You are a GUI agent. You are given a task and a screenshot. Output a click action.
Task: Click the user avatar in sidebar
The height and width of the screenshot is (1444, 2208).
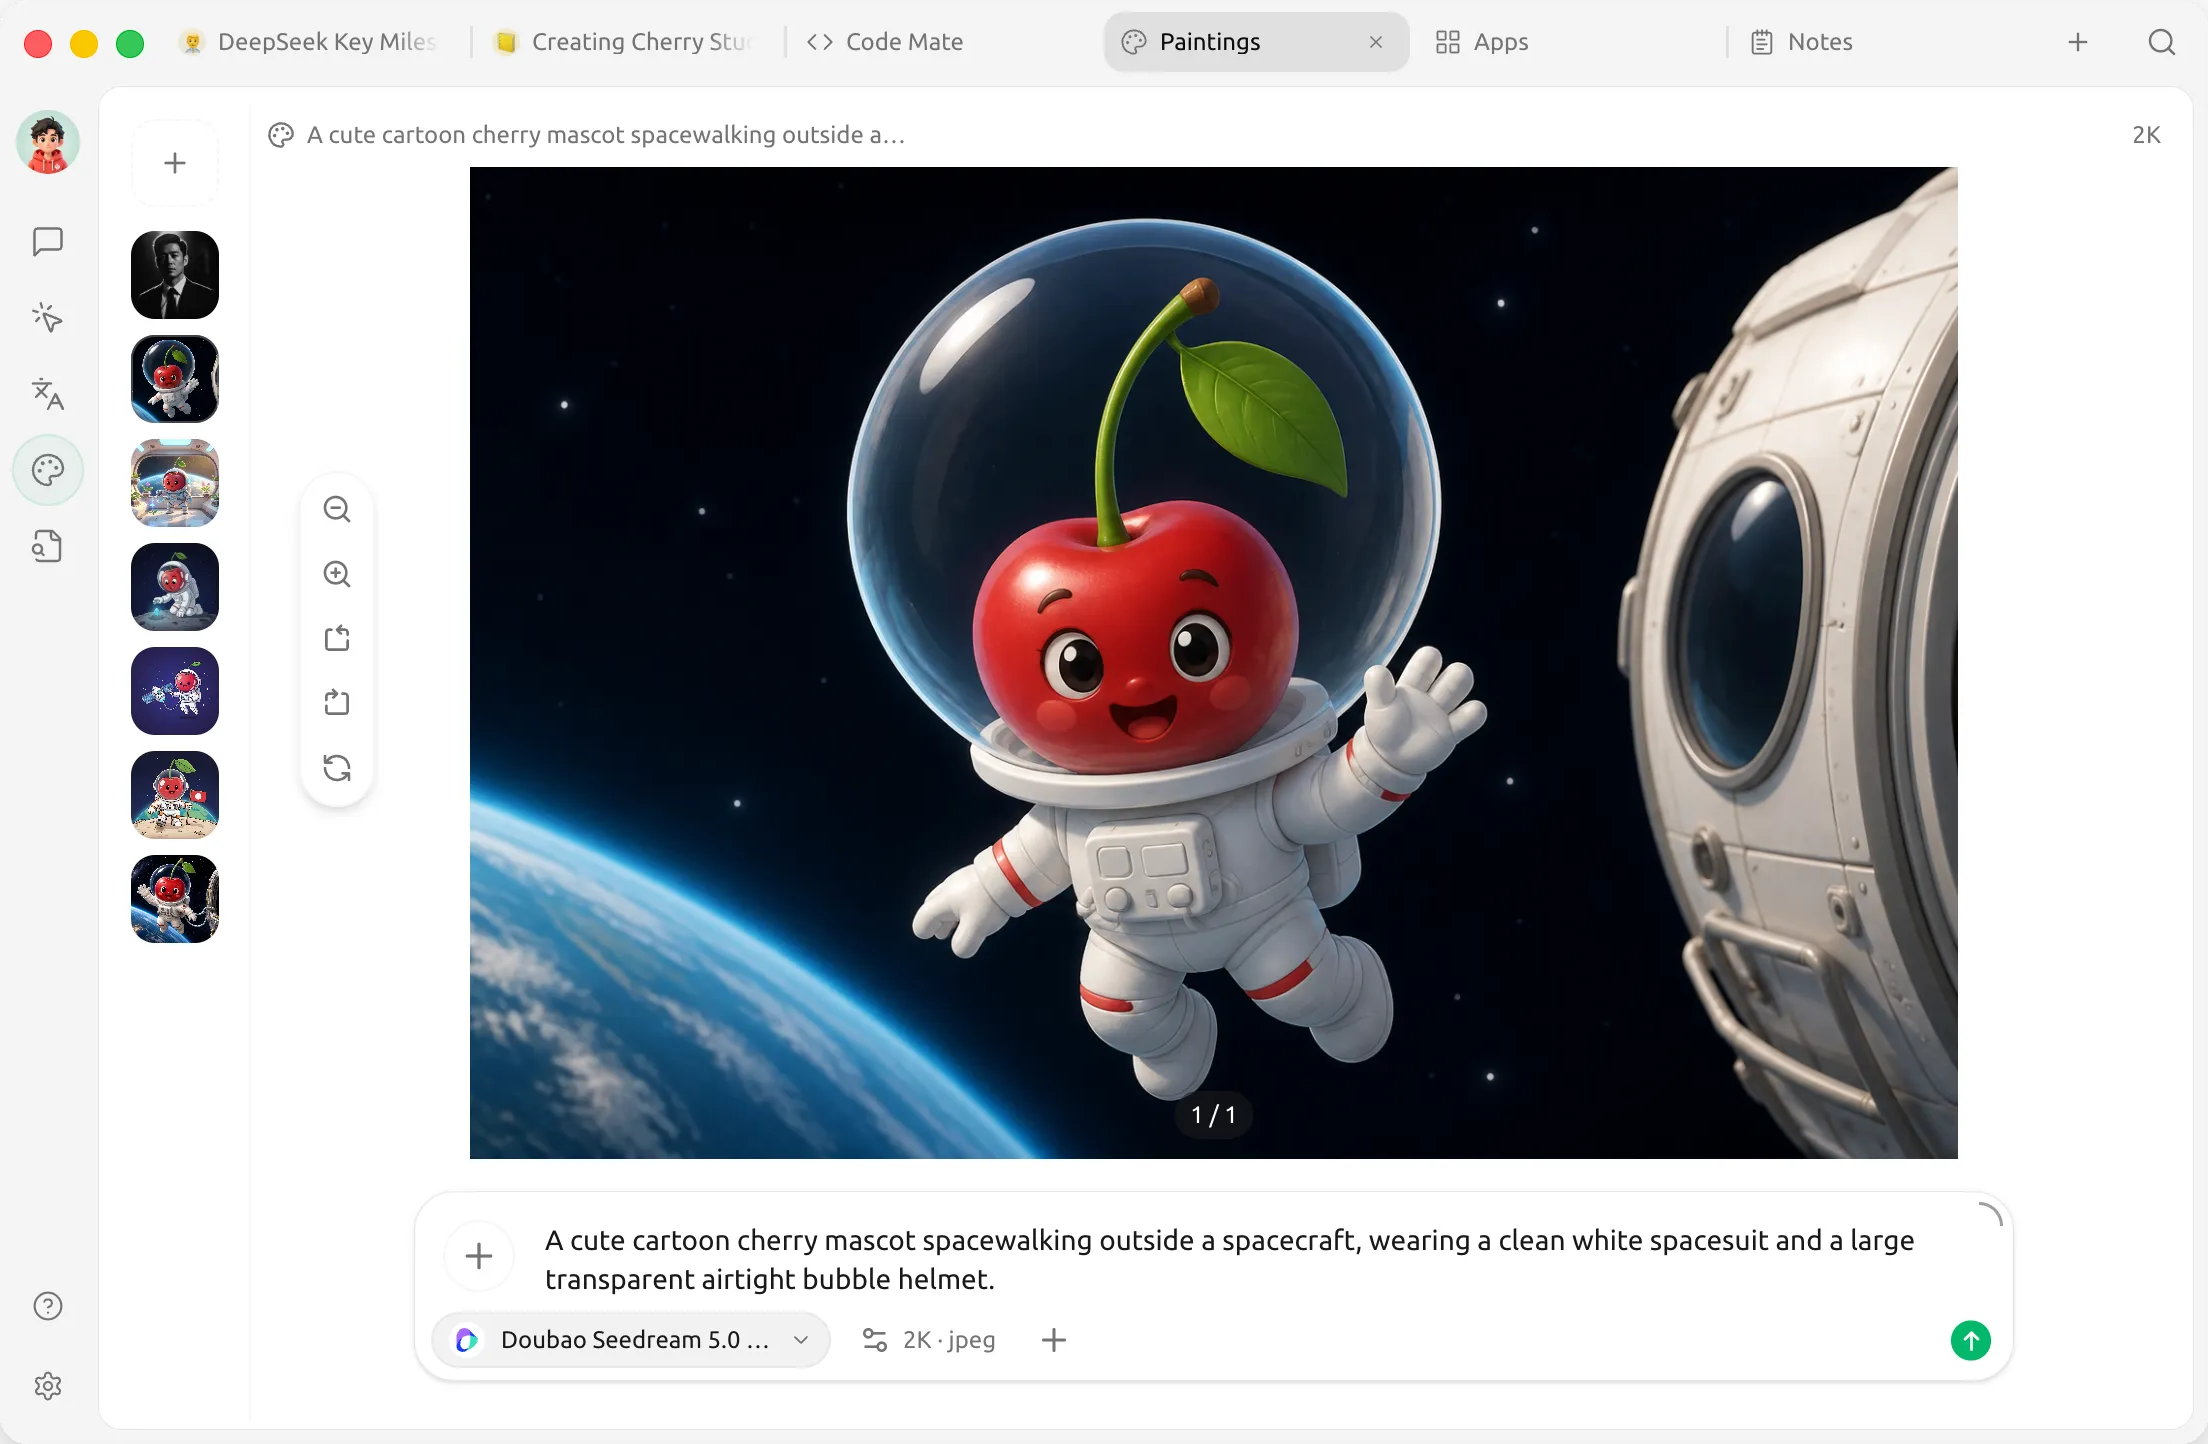pos(47,142)
